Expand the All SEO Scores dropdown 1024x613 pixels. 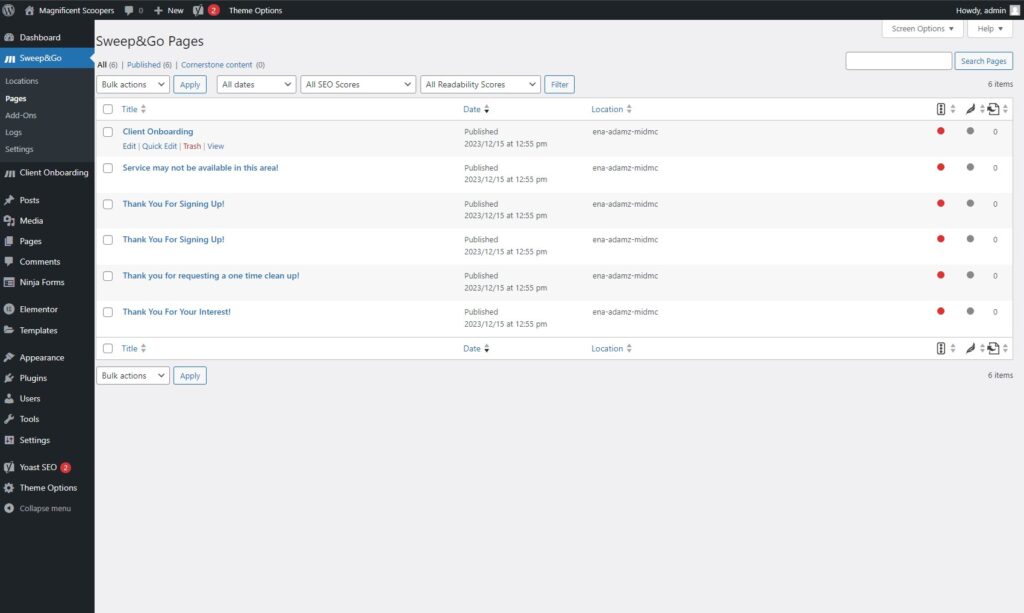coord(358,85)
